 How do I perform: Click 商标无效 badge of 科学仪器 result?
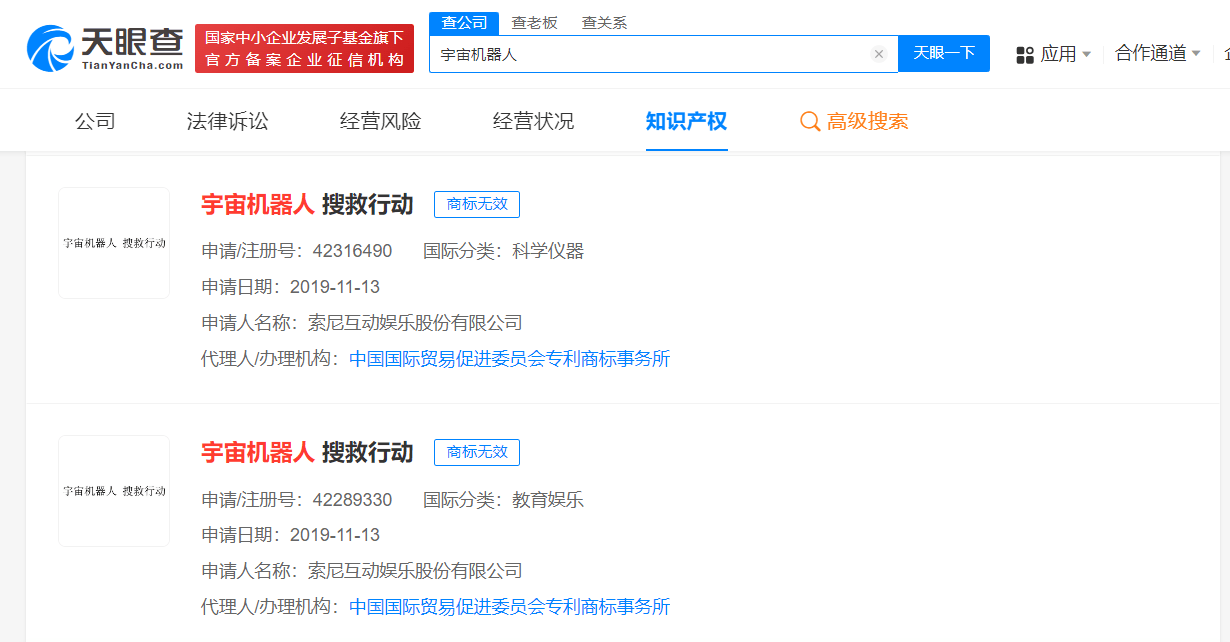(x=477, y=204)
